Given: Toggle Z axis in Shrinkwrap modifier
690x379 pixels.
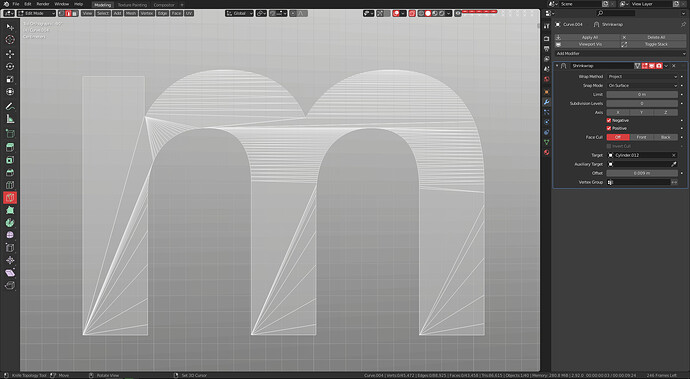Looking at the screenshot, I should 666,112.
